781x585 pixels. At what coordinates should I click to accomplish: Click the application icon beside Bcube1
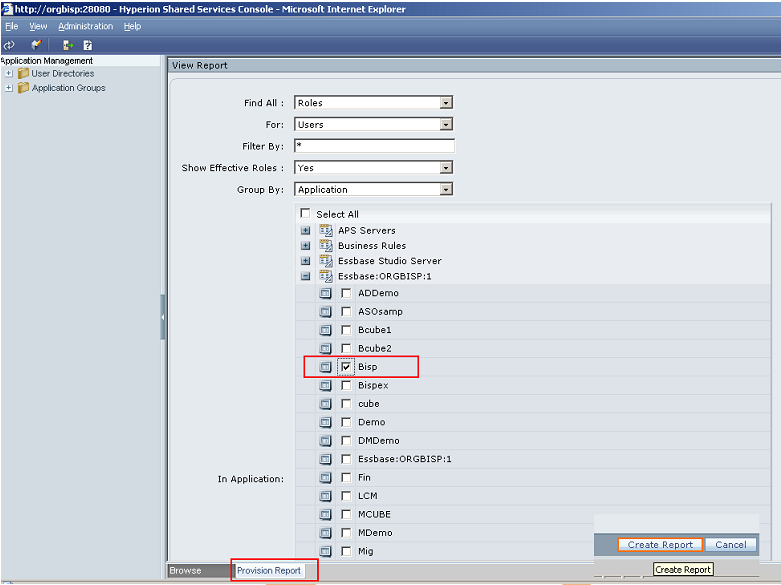[325, 330]
